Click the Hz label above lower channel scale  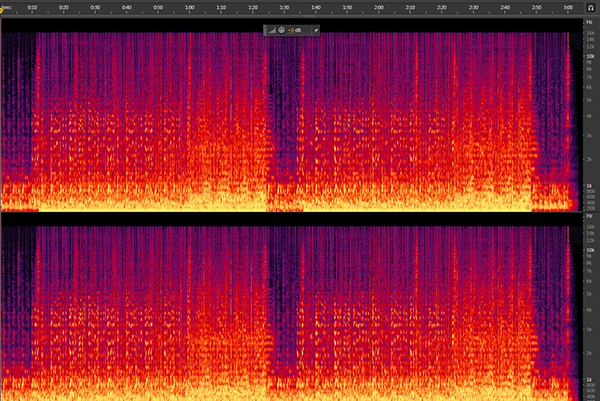590,216
